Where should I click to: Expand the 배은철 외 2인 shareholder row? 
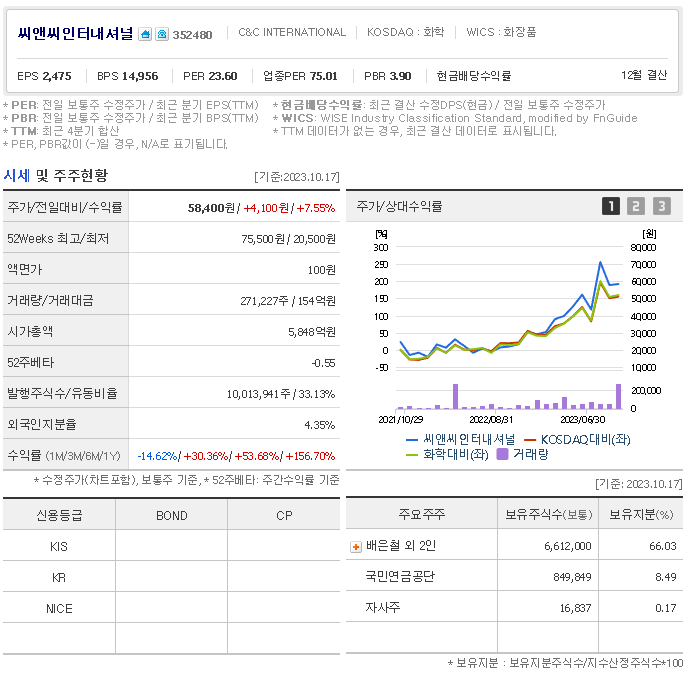pos(356,547)
